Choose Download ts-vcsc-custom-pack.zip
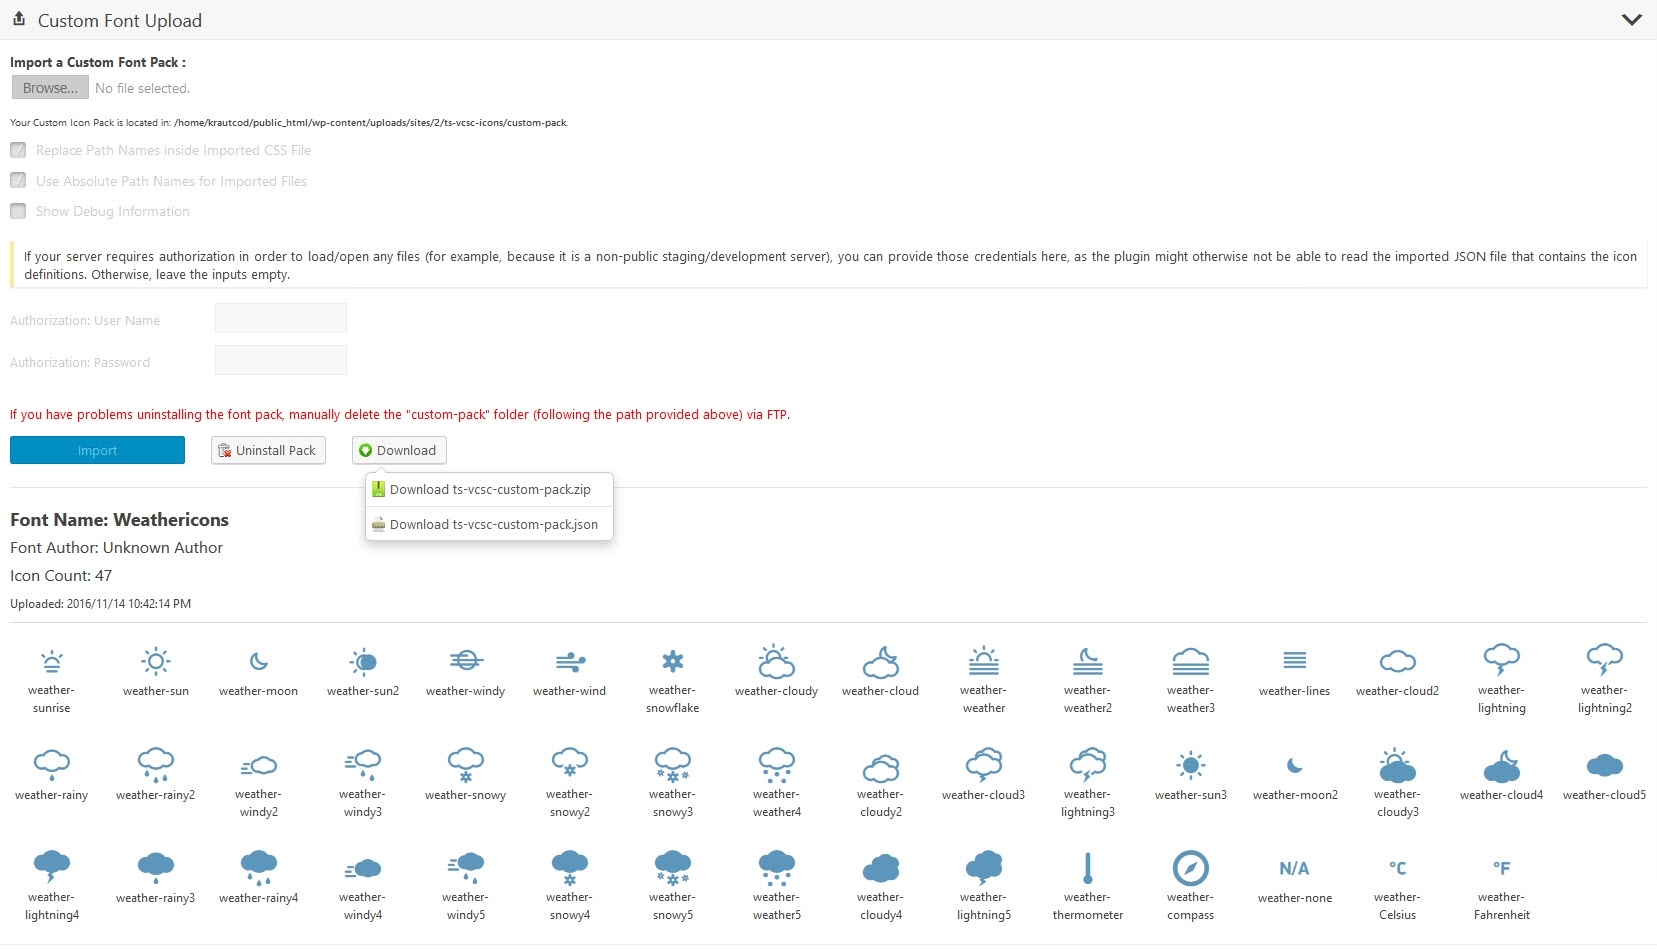This screenshot has width=1657, height=949. pyautogui.click(x=489, y=490)
